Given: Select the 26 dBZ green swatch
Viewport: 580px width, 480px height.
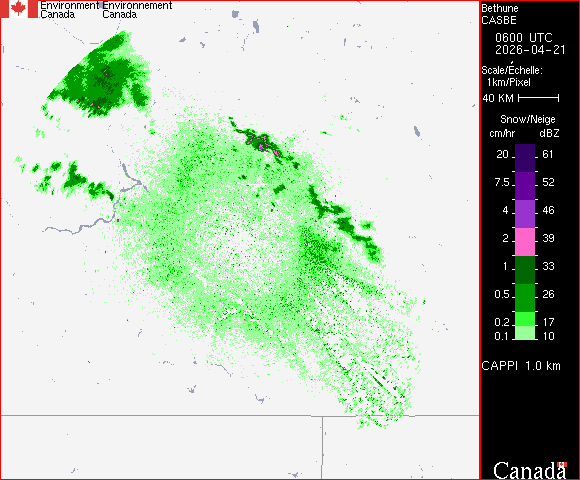Looking at the screenshot, I should (525, 298).
